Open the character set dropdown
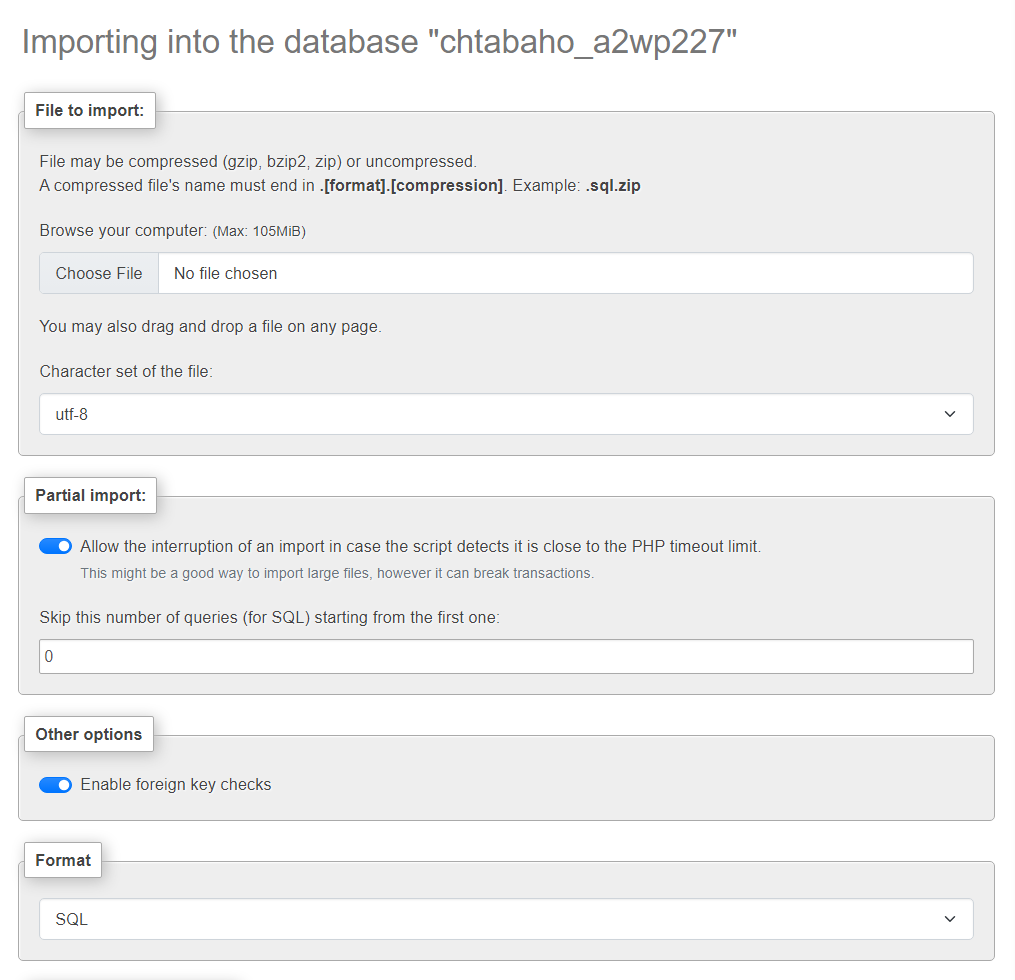1015x980 pixels. click(x=505, y=414)
